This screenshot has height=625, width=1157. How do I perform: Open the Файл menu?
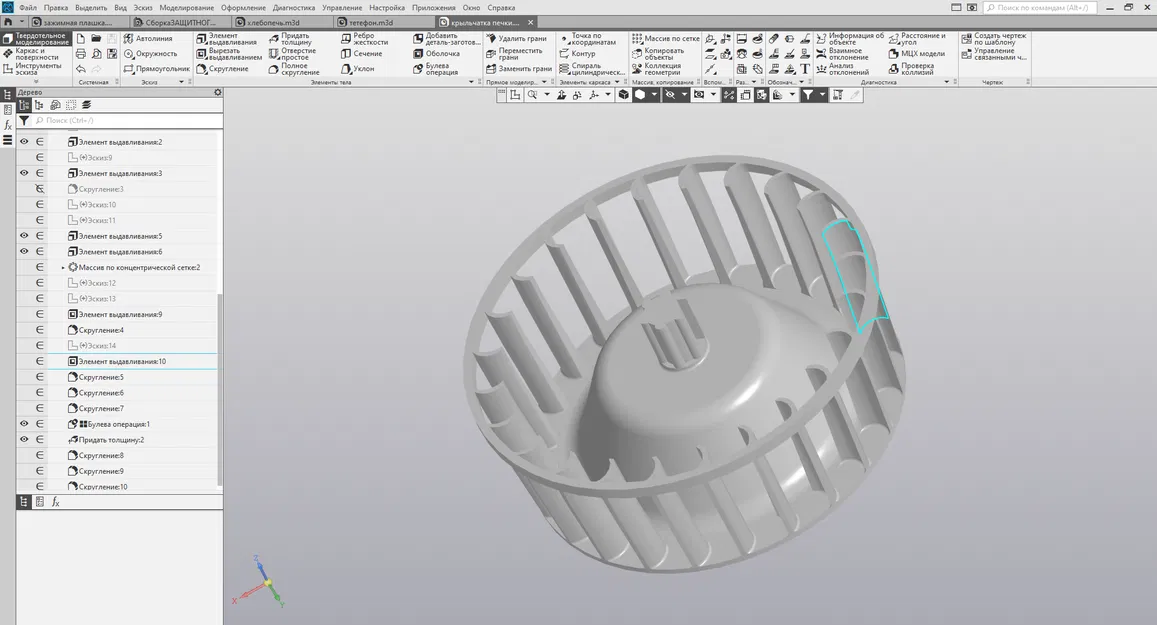point(27,7)
